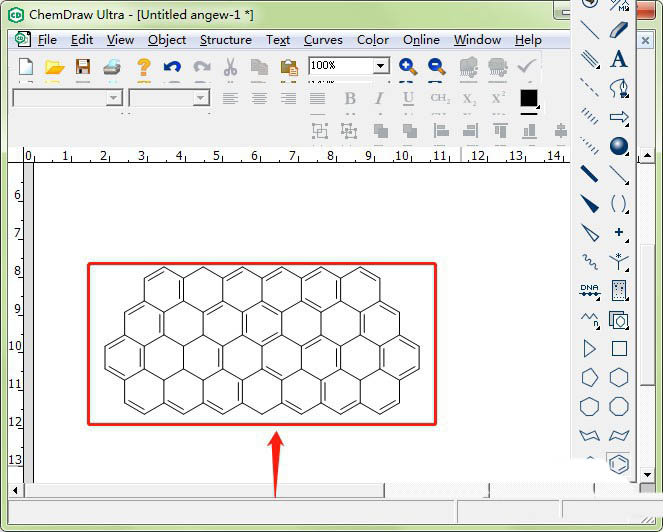The width and height of the screenshot is (663, 532).
Task: Click the black color swatch
Action: tap(528, 98)
